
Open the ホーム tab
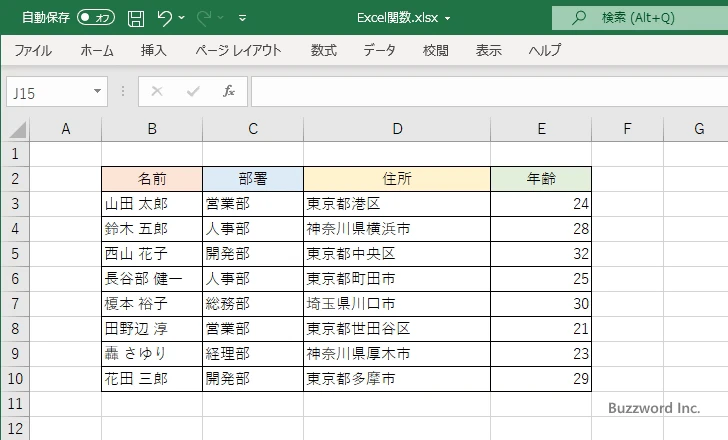coord(97,50)
